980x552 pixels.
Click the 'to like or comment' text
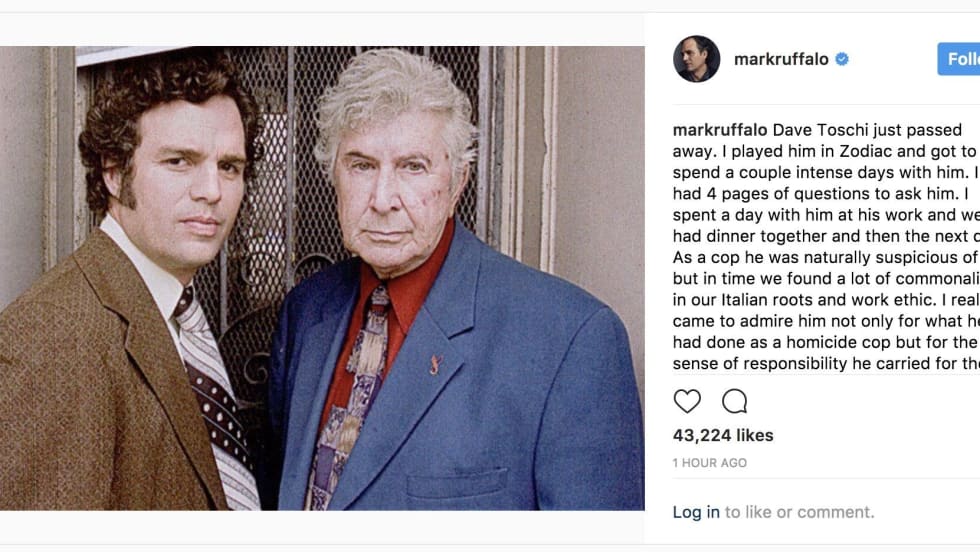coord(799,512)
